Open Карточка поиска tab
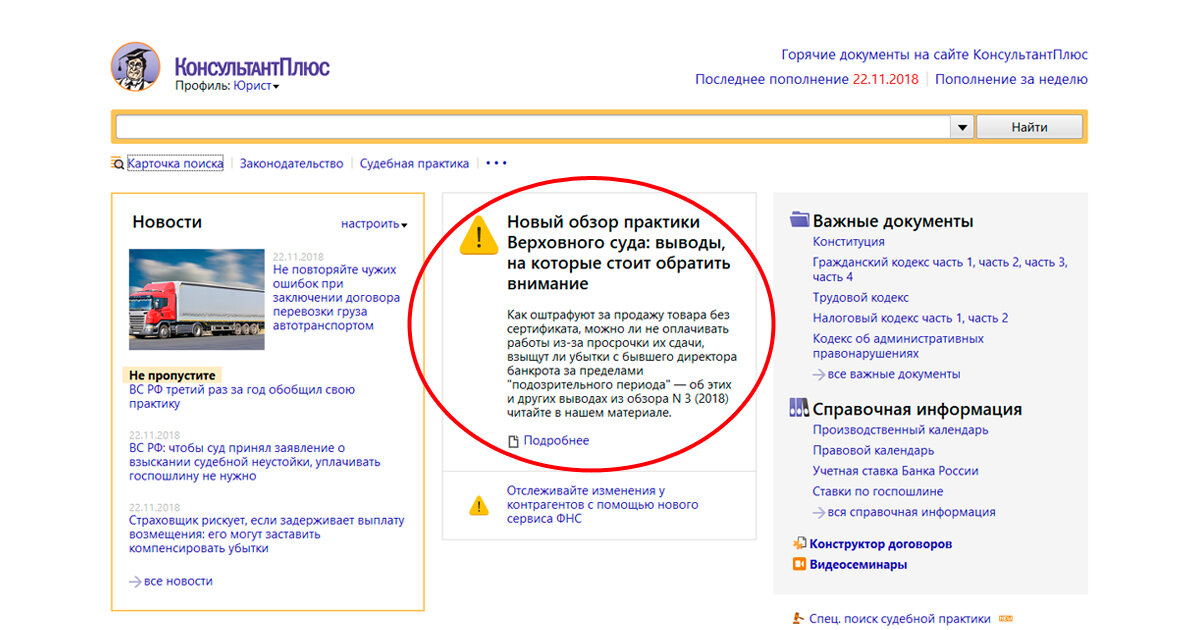Viewport: 1200px width, 630px height. pos(175,163)
